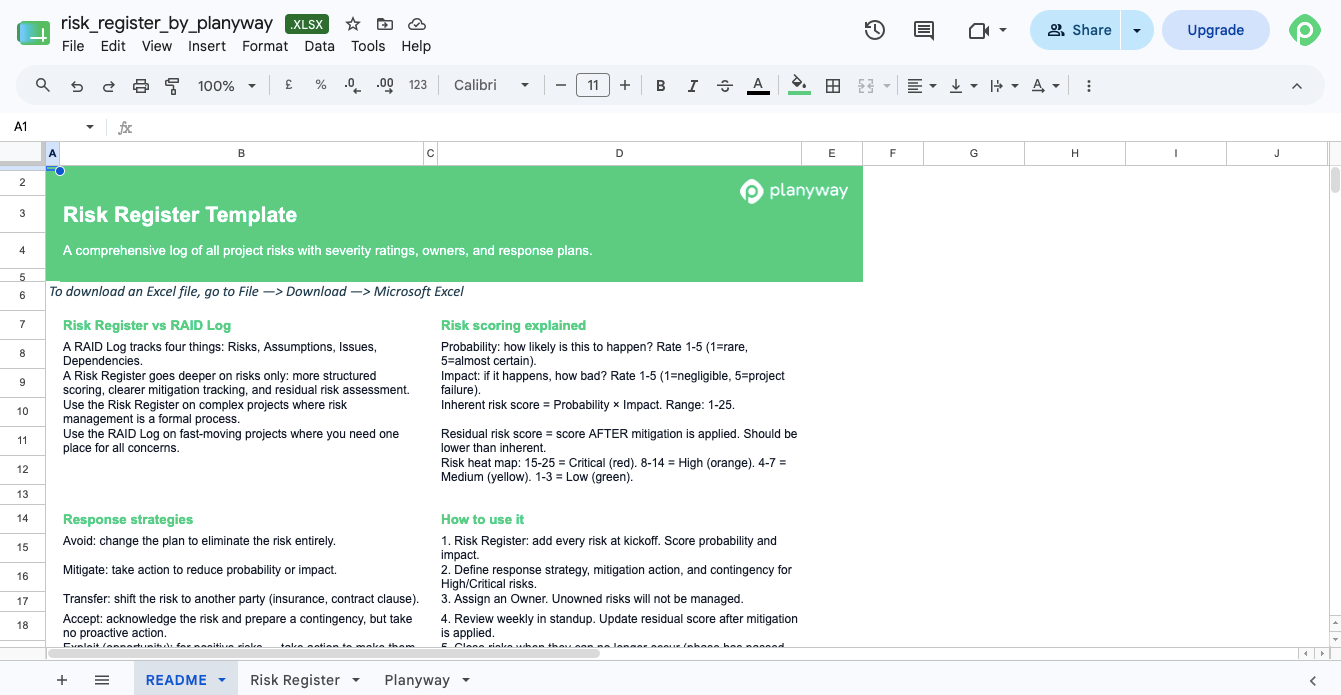Image resolution: width=1341 pixels, height=695 pixels.
Task: Open the Format menu
Action: (265, 46)
